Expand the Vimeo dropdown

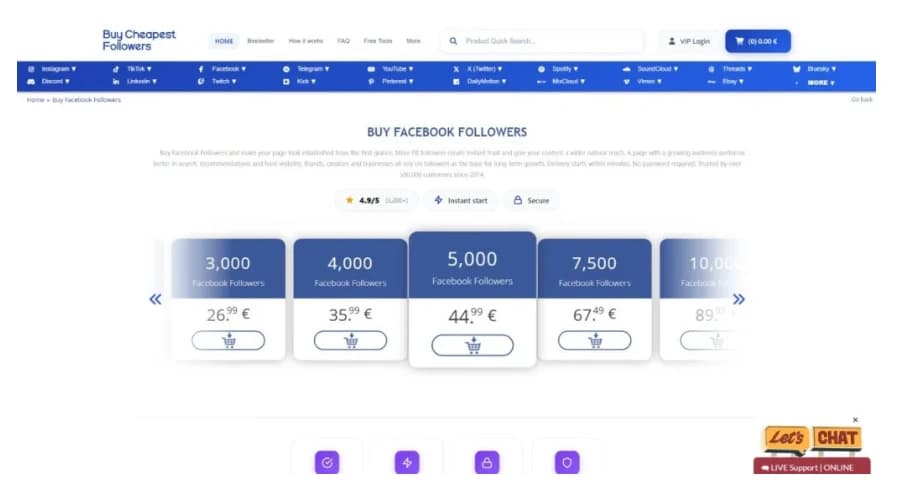coord(649,81)
